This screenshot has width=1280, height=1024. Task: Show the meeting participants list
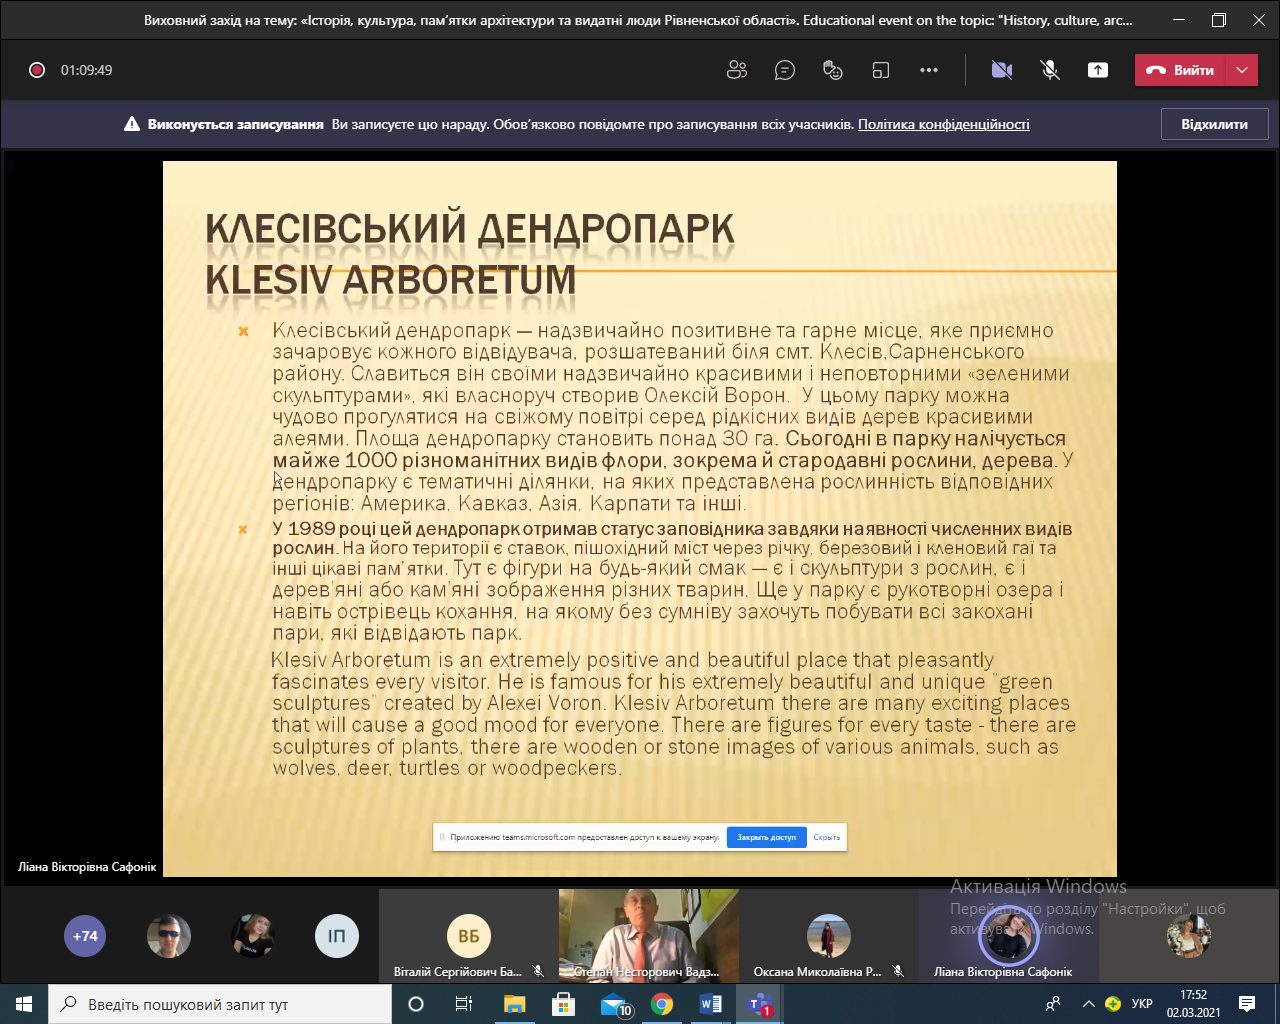pos(737,70)
